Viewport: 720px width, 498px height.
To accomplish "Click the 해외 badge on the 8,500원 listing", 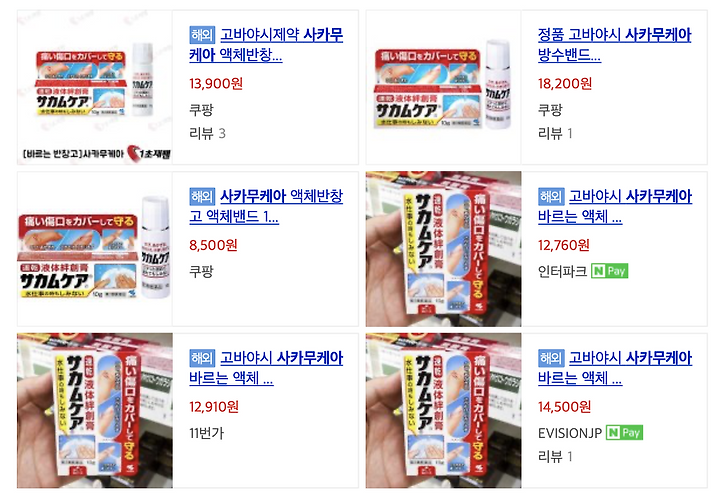I will [x=202, y=196].
